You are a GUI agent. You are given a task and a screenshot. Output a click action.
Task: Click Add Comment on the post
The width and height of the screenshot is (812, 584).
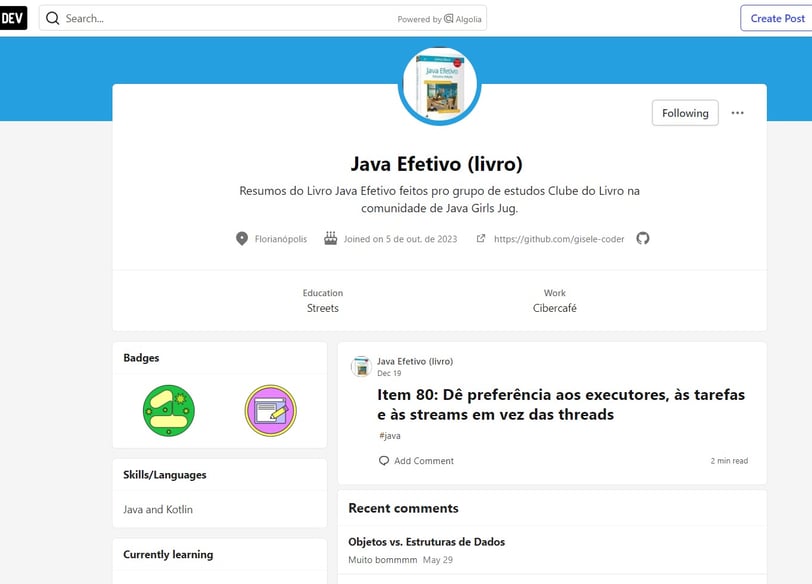424,461
